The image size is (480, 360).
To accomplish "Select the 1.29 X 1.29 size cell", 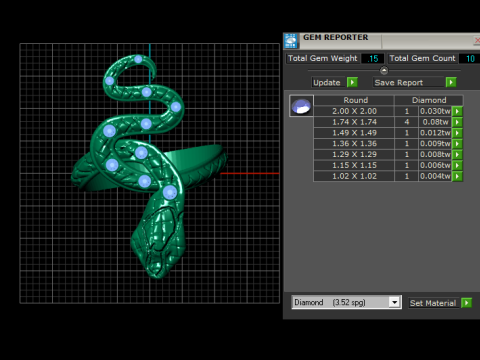I will [x=354, y=154].
